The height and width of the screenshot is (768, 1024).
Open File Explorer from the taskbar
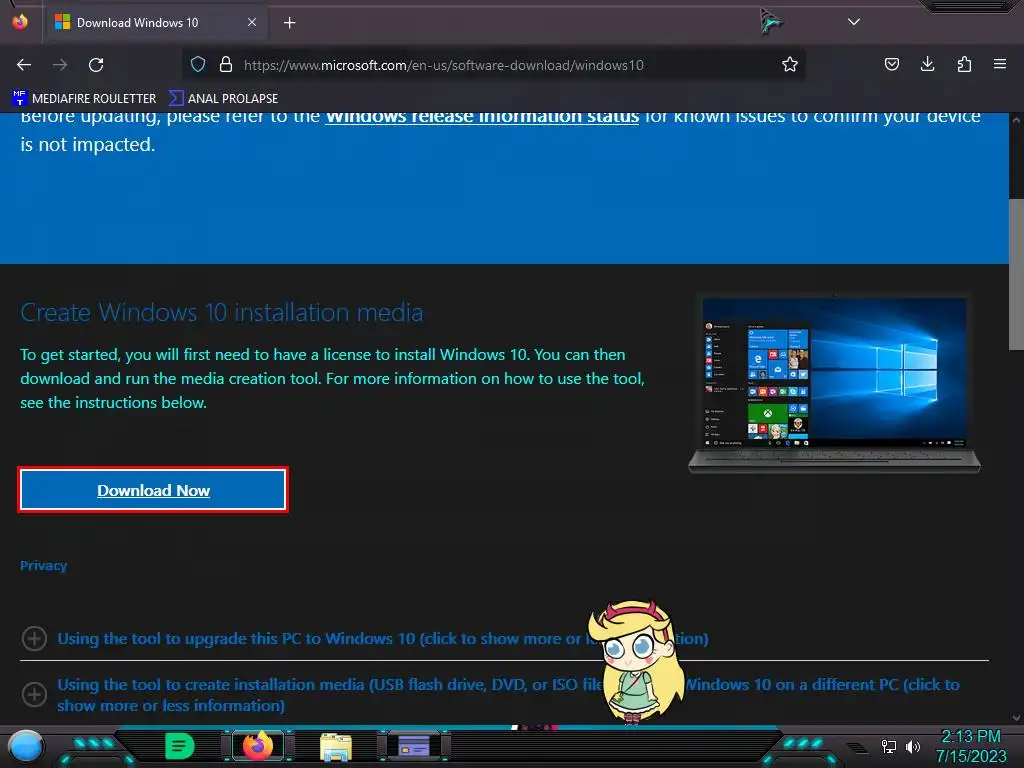(336, 746)
